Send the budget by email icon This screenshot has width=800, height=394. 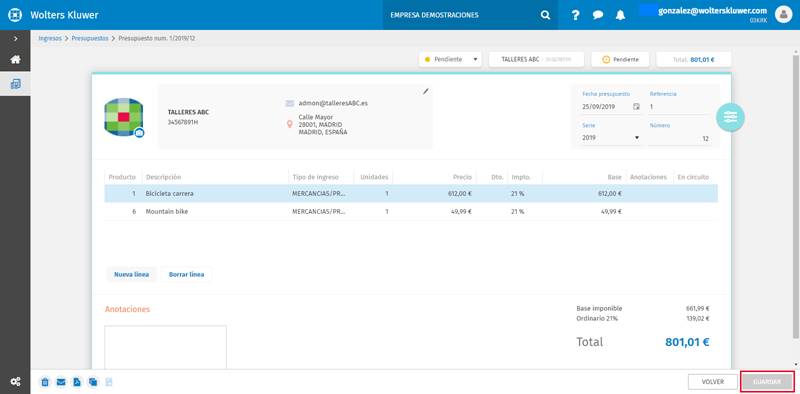[61, 382]
